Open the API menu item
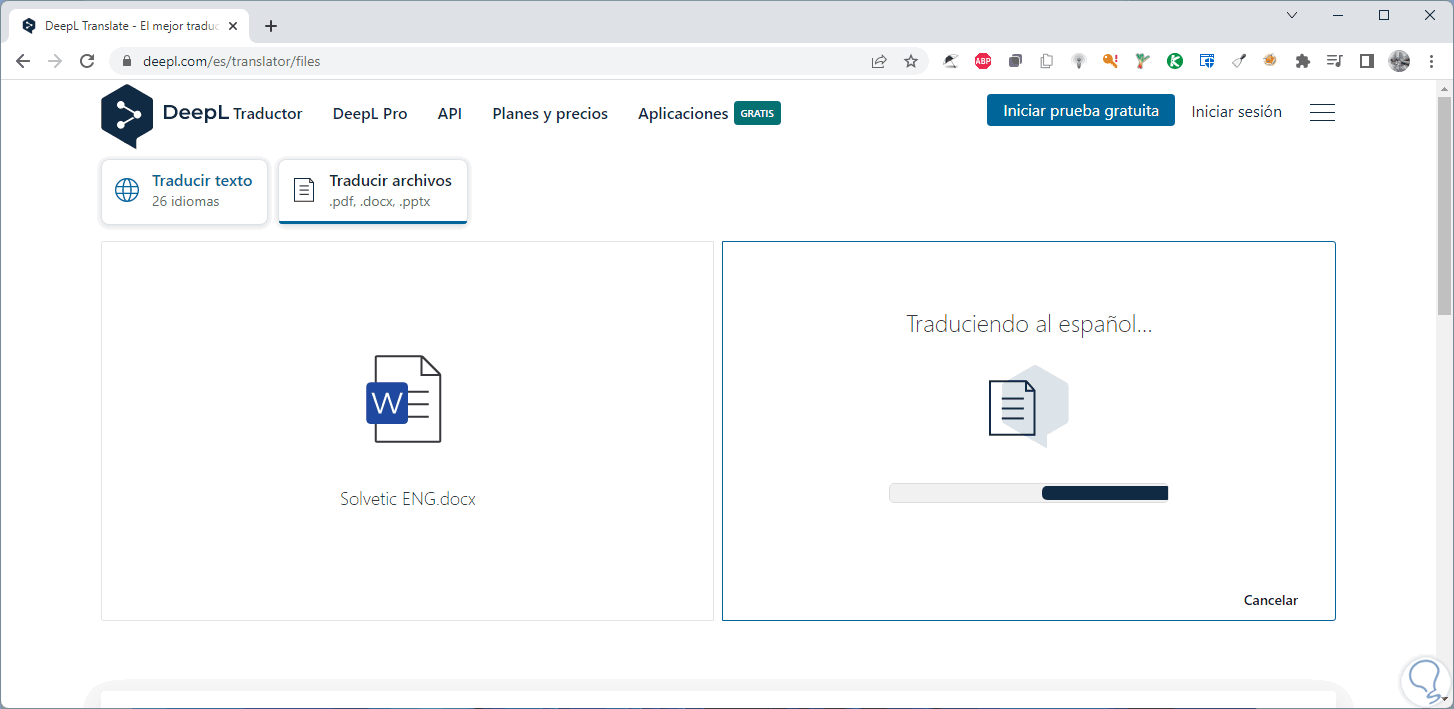The image size is (1454, 709). [x=450, y=114]
